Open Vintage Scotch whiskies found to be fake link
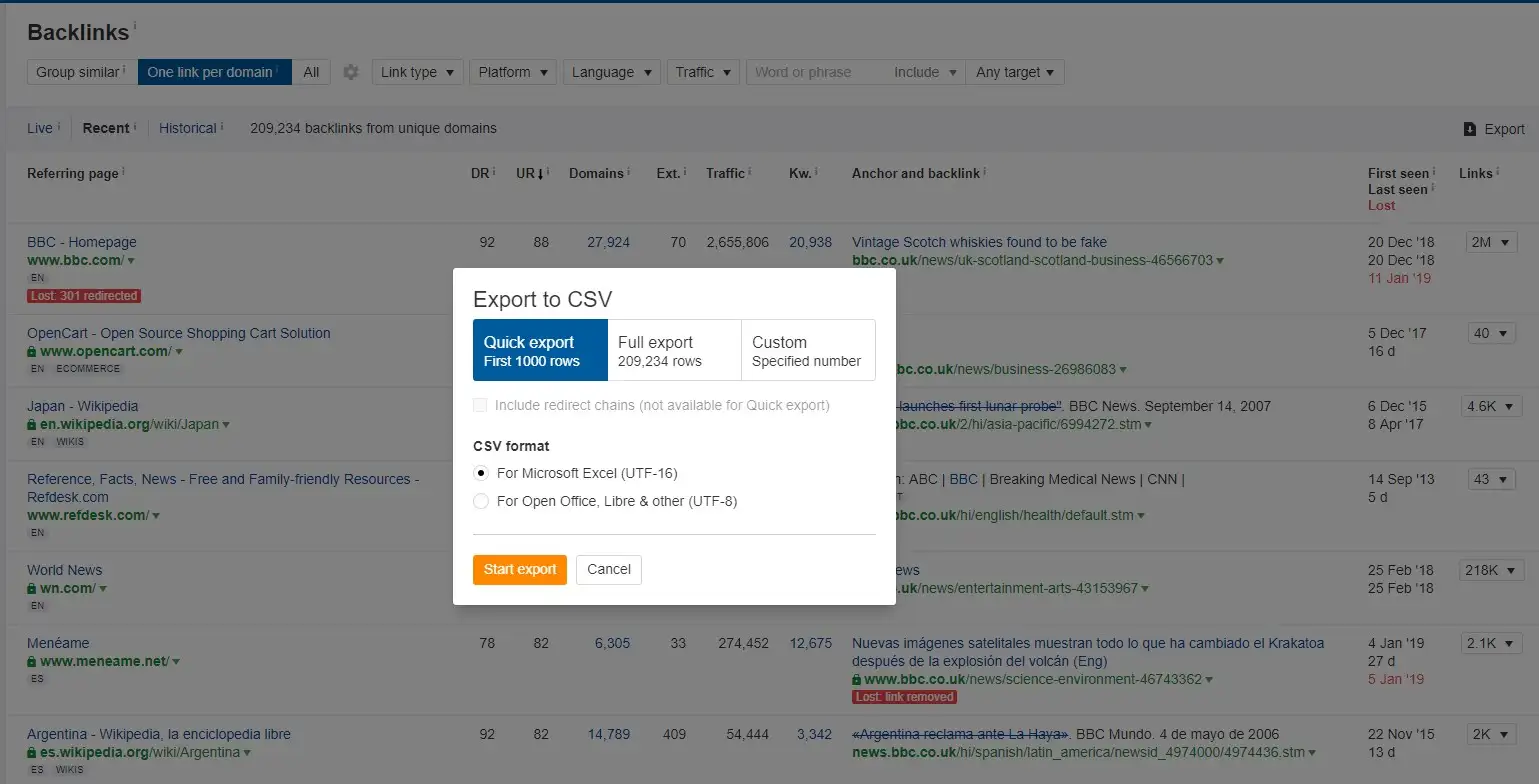The image size is (1539, 784). [x=979, y=242]
